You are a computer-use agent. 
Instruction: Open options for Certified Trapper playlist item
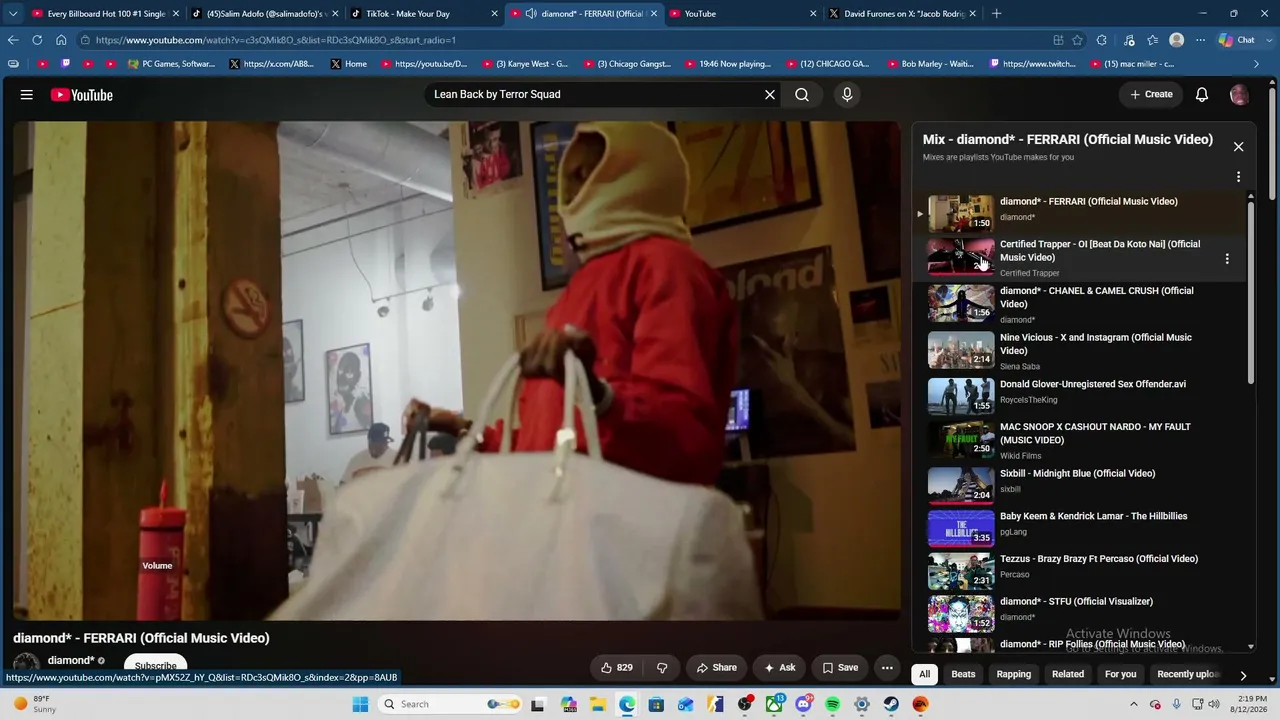[x=1227, y=259]
